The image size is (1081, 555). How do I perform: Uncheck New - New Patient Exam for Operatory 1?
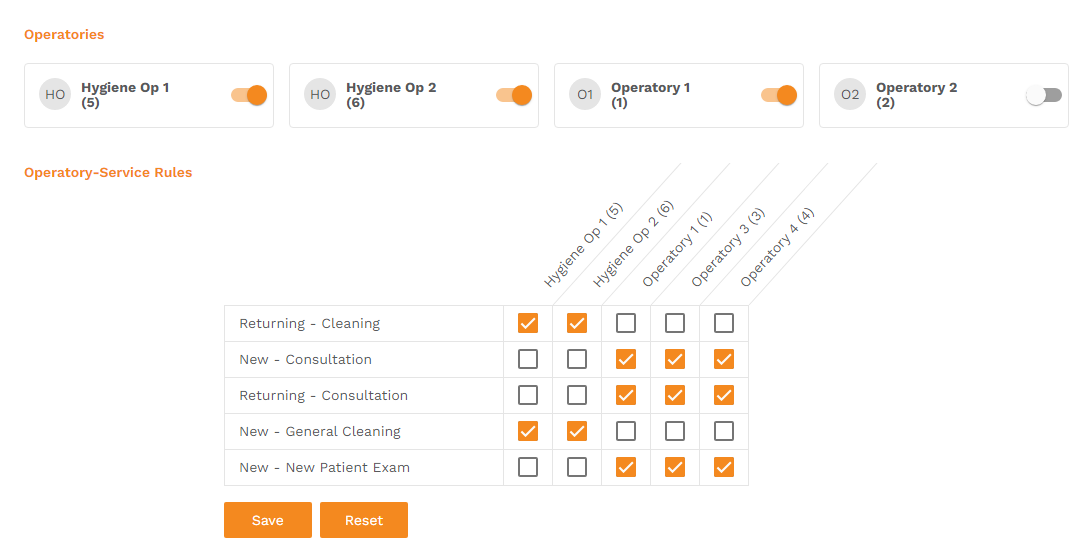click(626, 467)
